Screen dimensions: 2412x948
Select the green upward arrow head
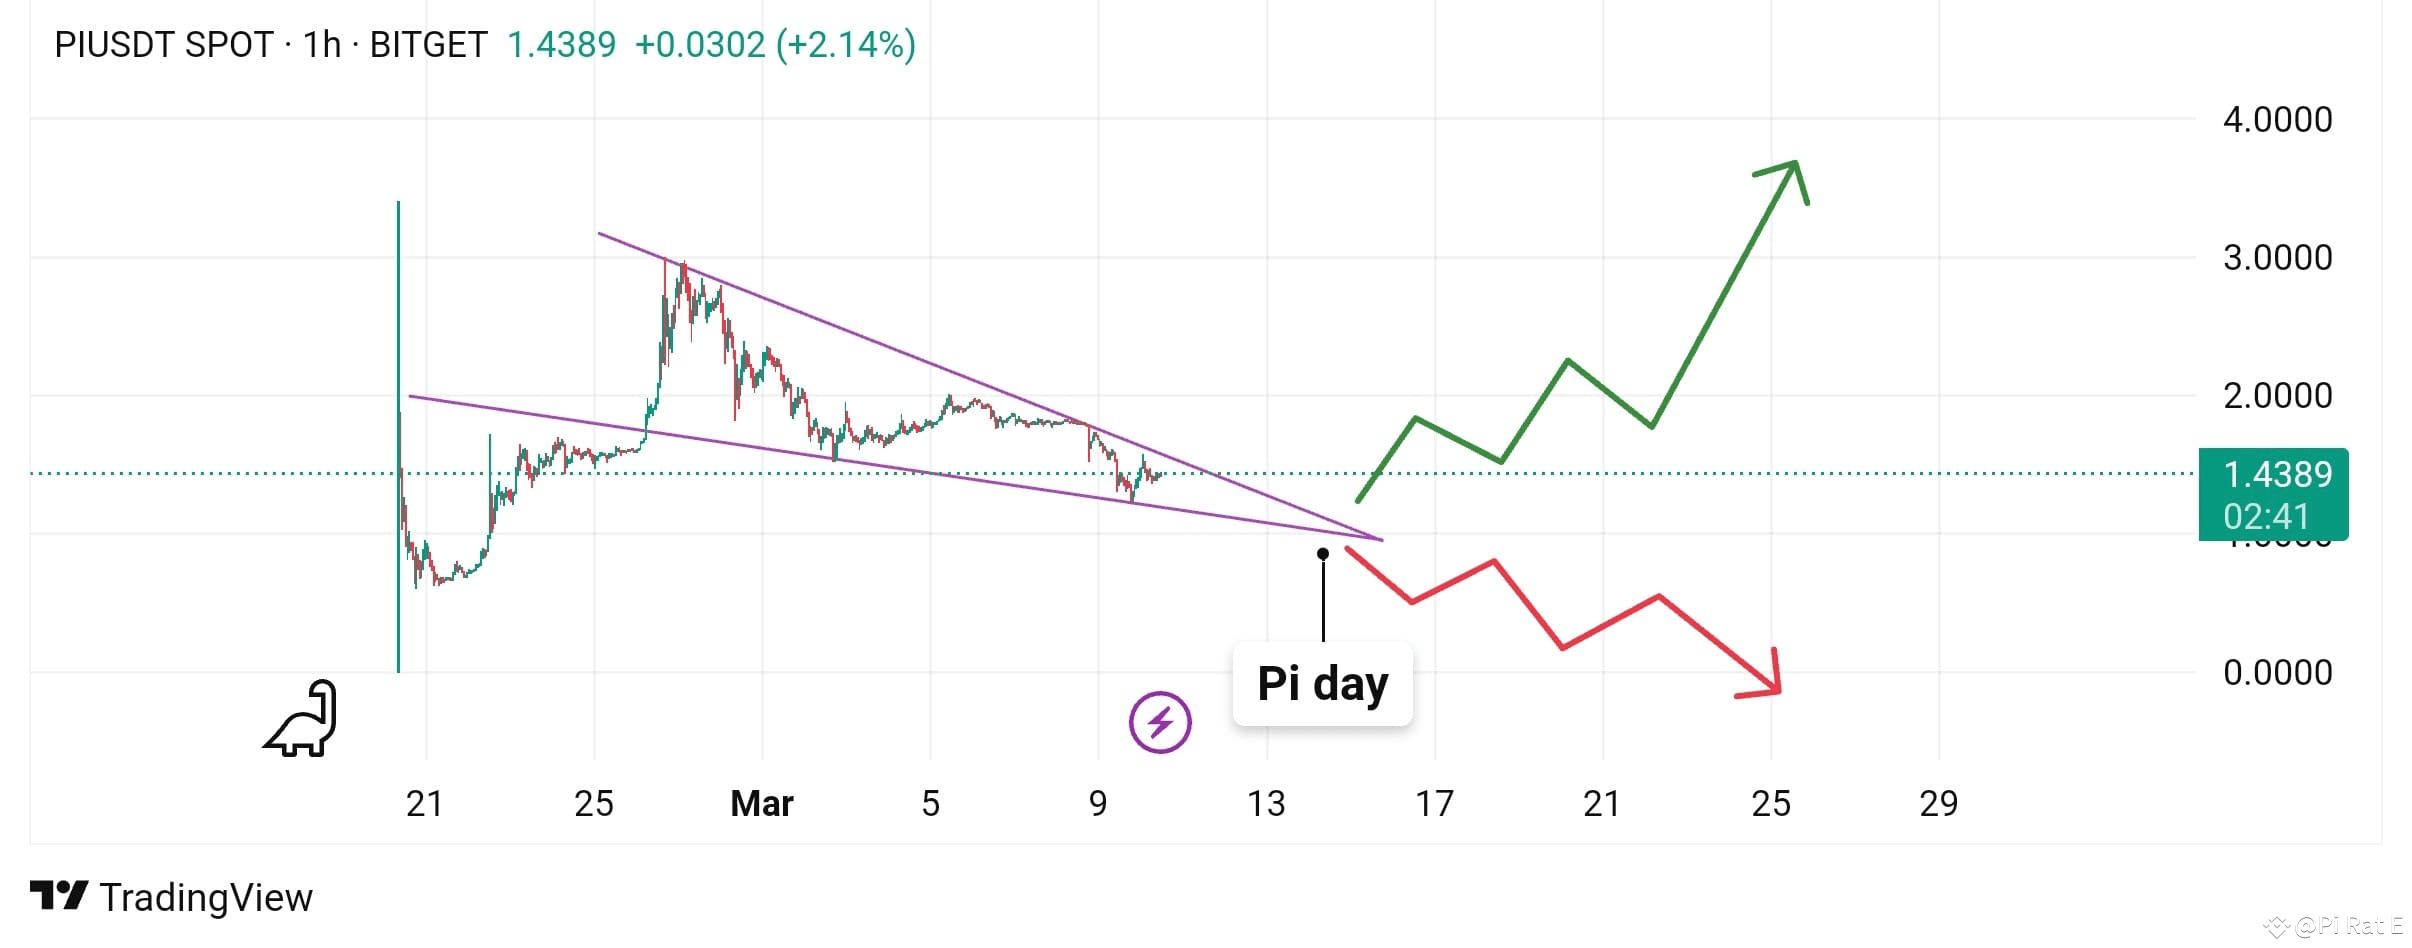[x=1786, y=180]
